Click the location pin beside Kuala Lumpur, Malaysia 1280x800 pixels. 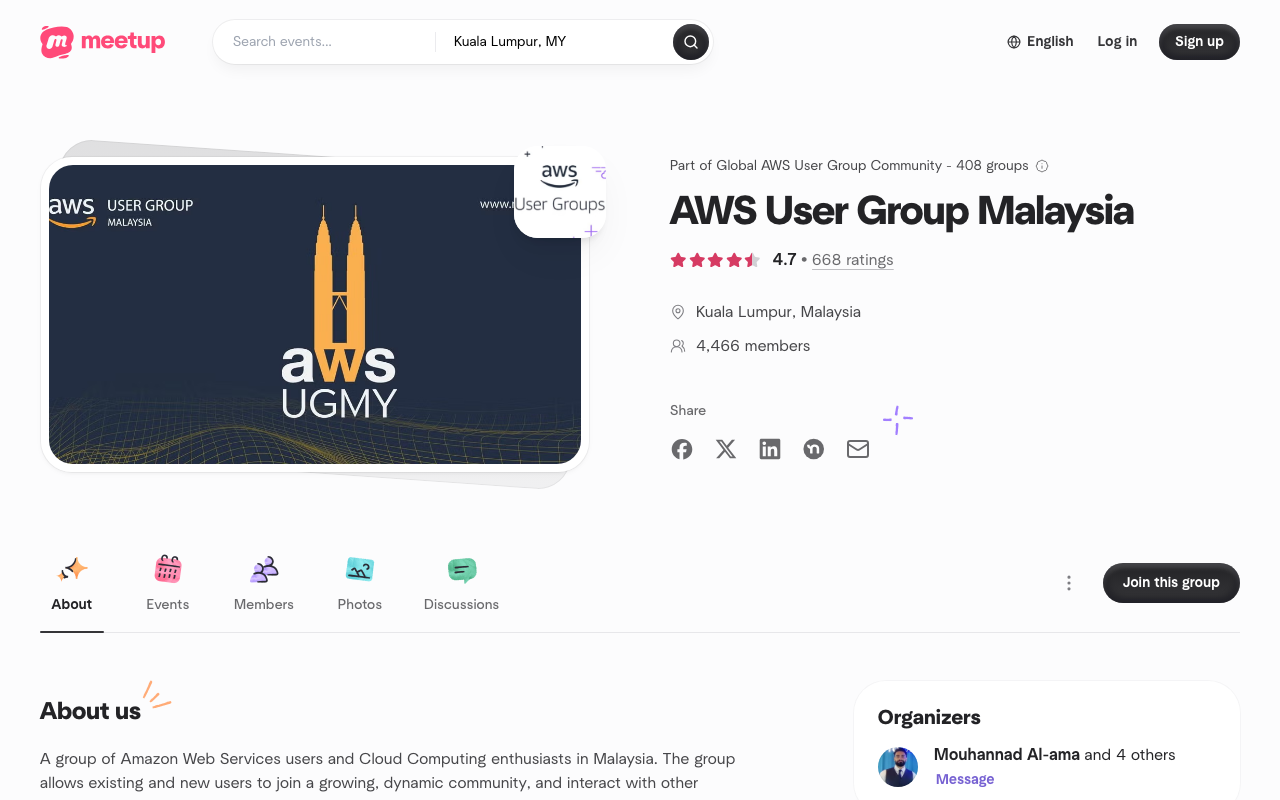(678, 311)
